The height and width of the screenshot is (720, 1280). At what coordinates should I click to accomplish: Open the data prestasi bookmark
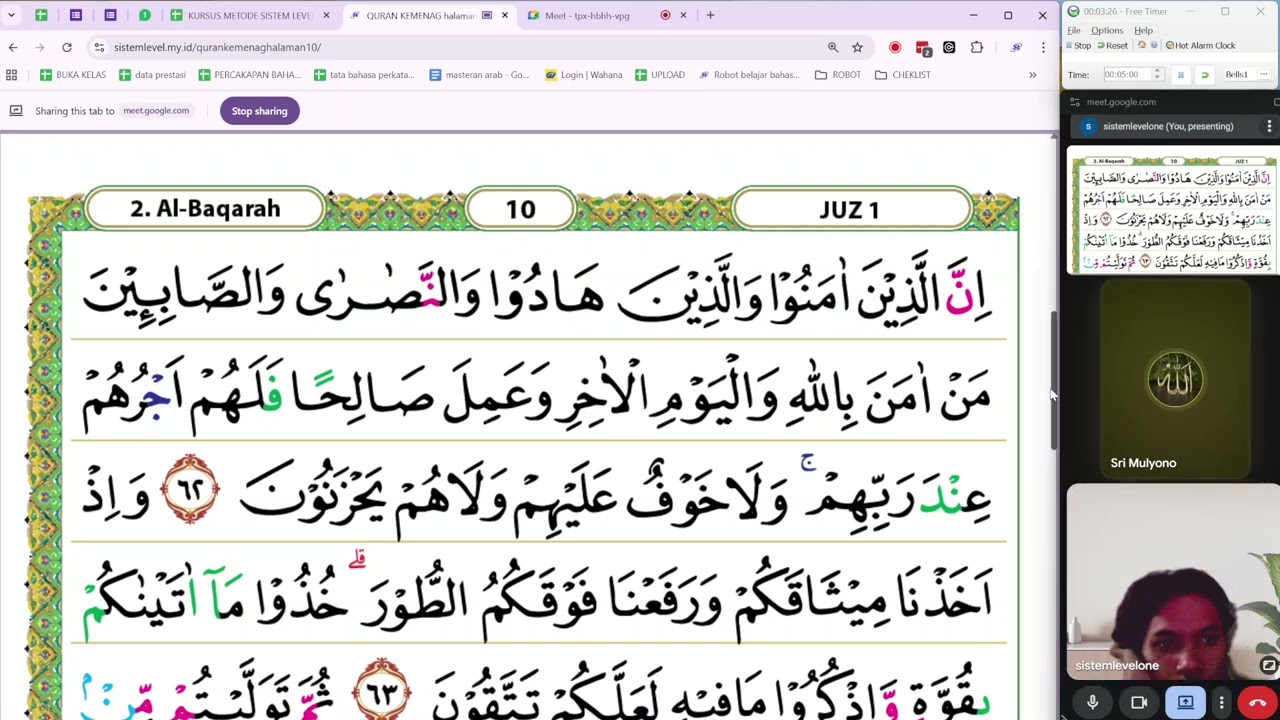tap(152, 75)
